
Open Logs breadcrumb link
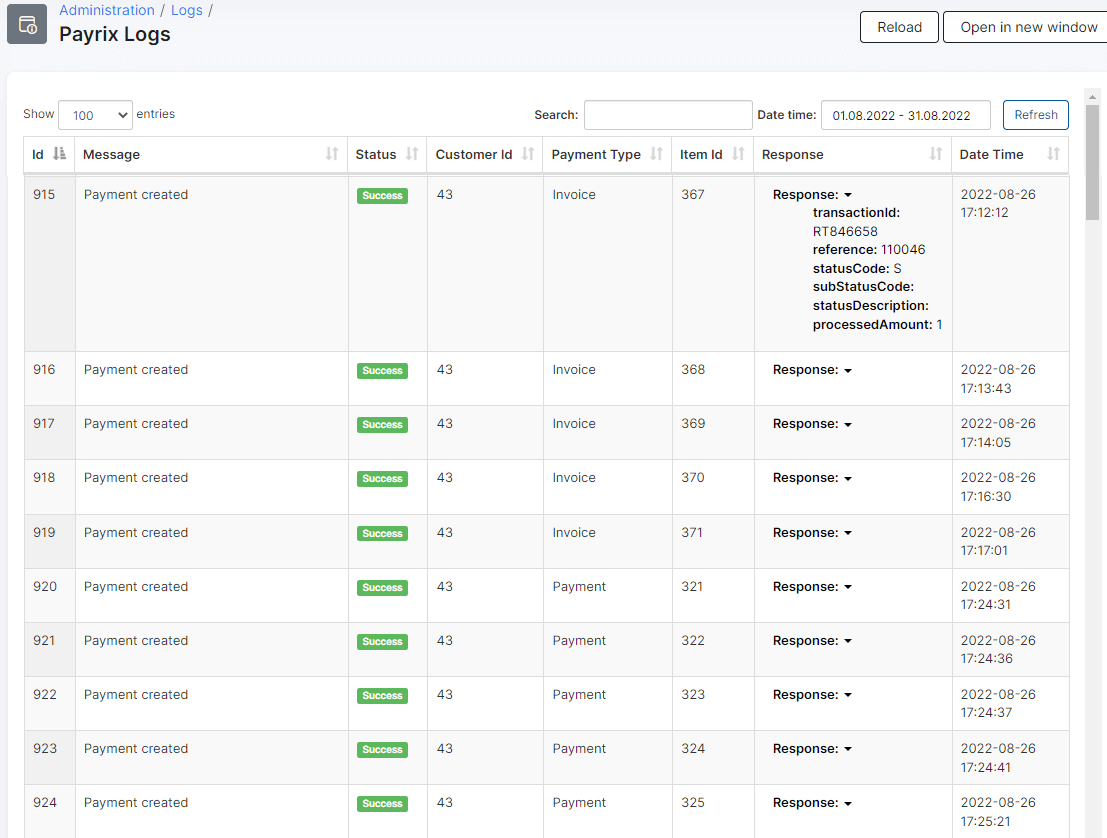coord(187,10)
